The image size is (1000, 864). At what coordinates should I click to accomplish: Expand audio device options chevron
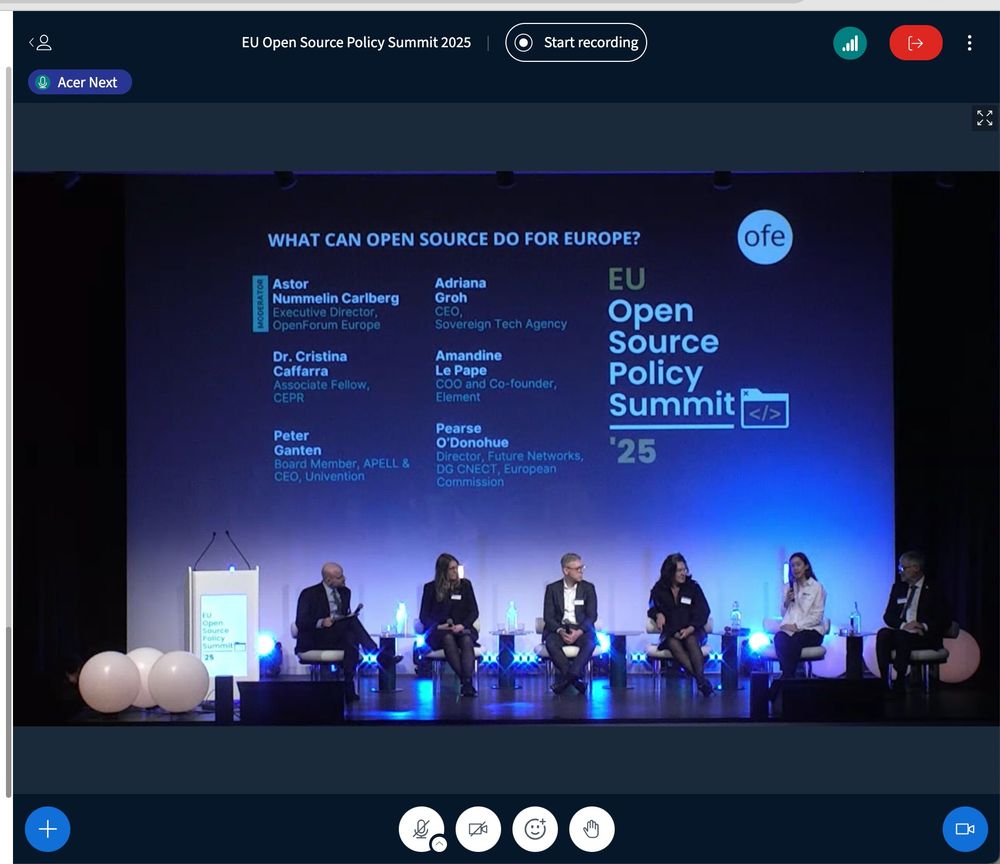click(439, 844)
